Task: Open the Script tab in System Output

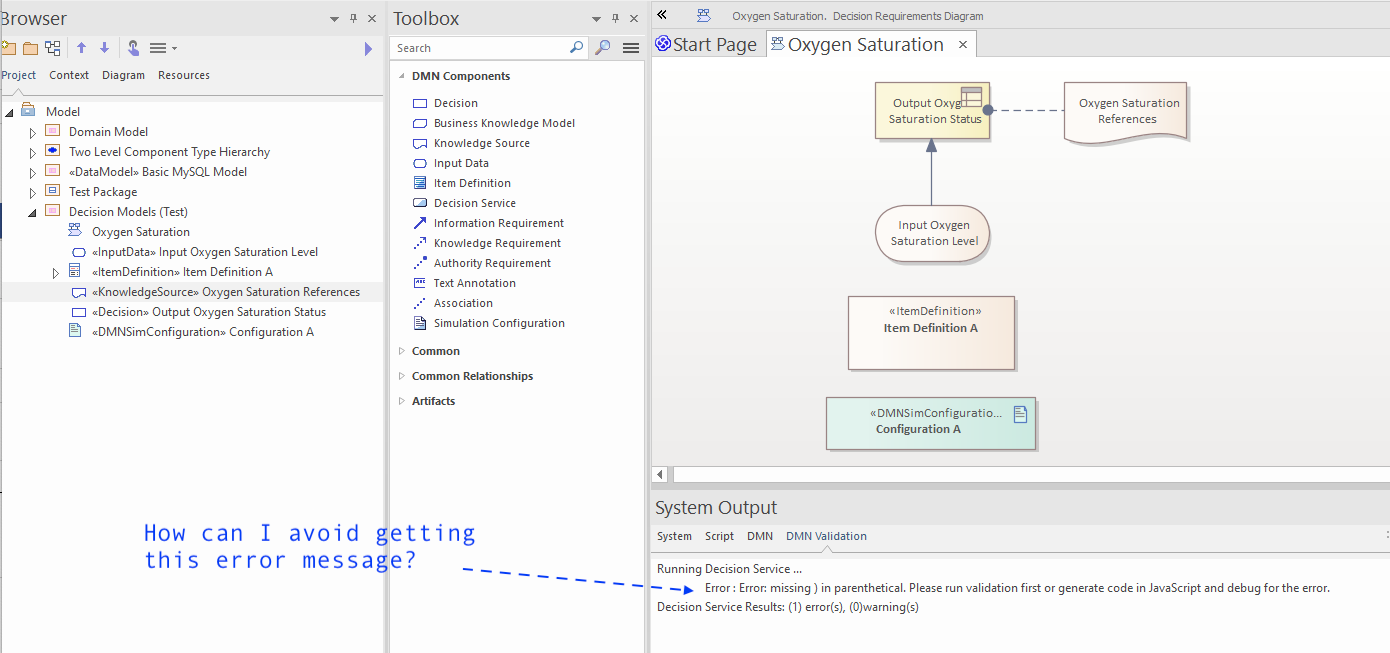Action: tap(719, 536)
